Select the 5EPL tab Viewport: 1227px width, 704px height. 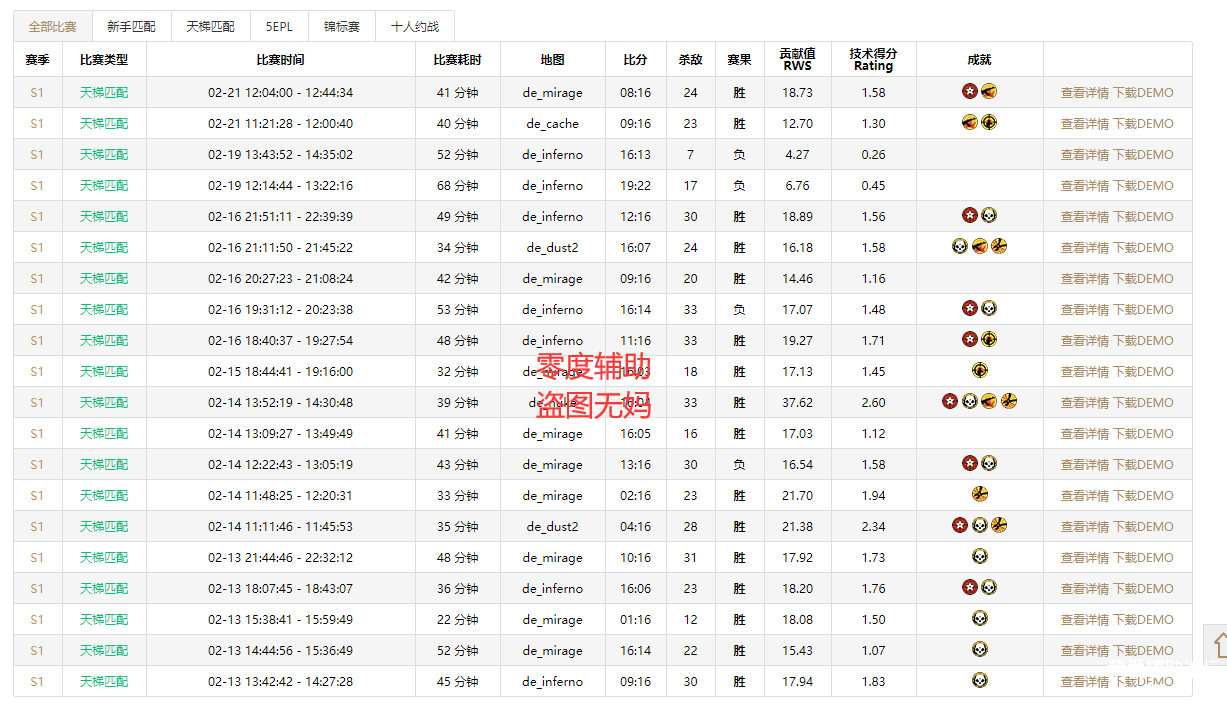click(x=279, y=27)
